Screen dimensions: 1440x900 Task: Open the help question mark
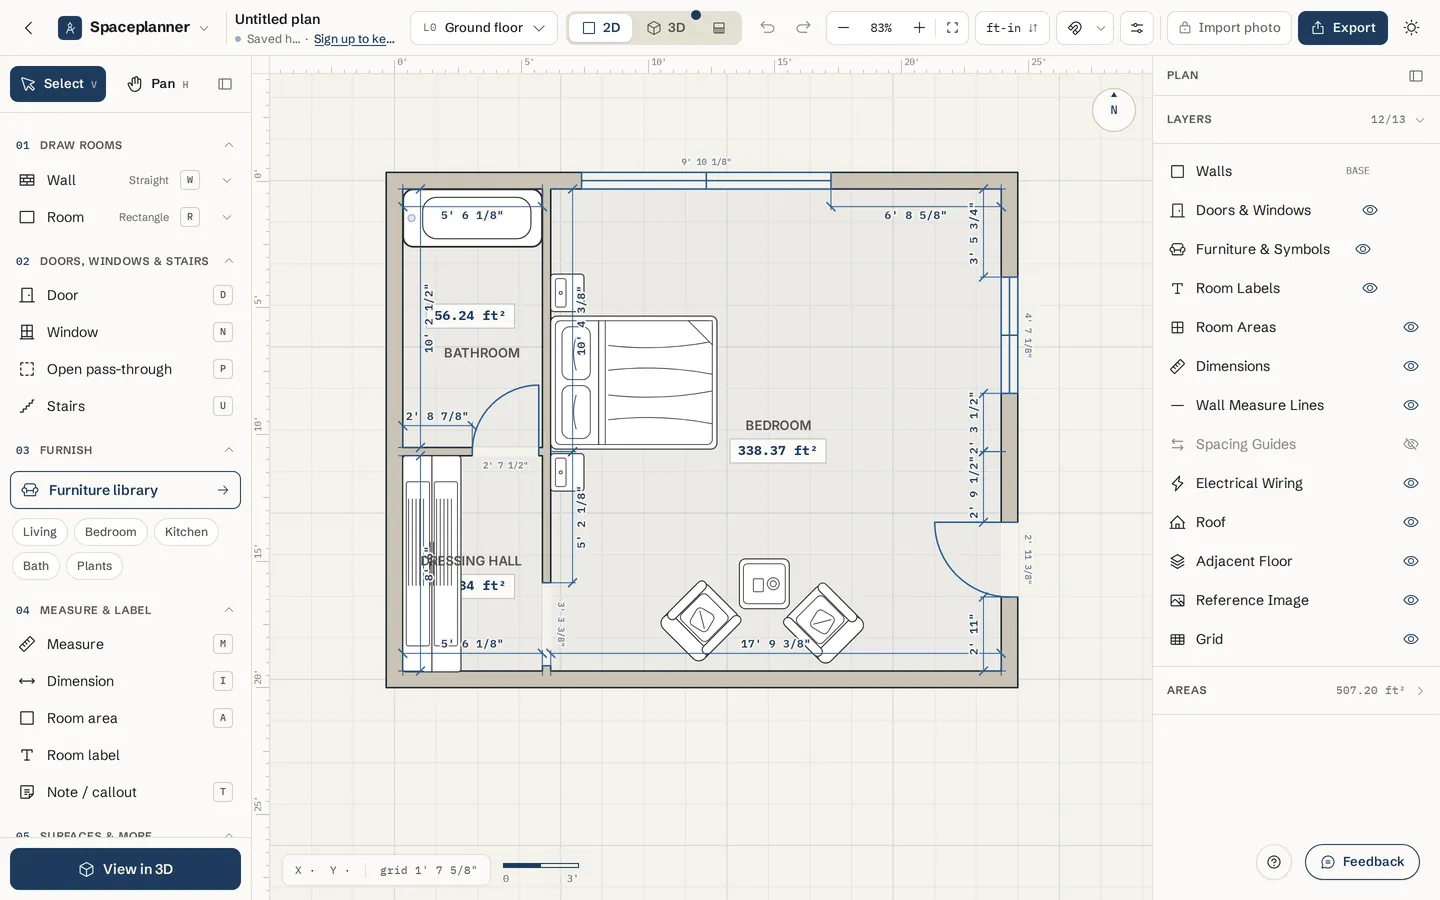pos(1273,862)
